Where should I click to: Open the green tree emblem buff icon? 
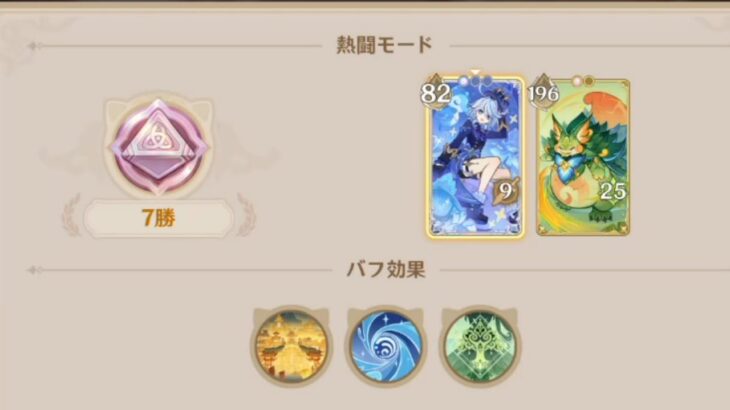480,346
